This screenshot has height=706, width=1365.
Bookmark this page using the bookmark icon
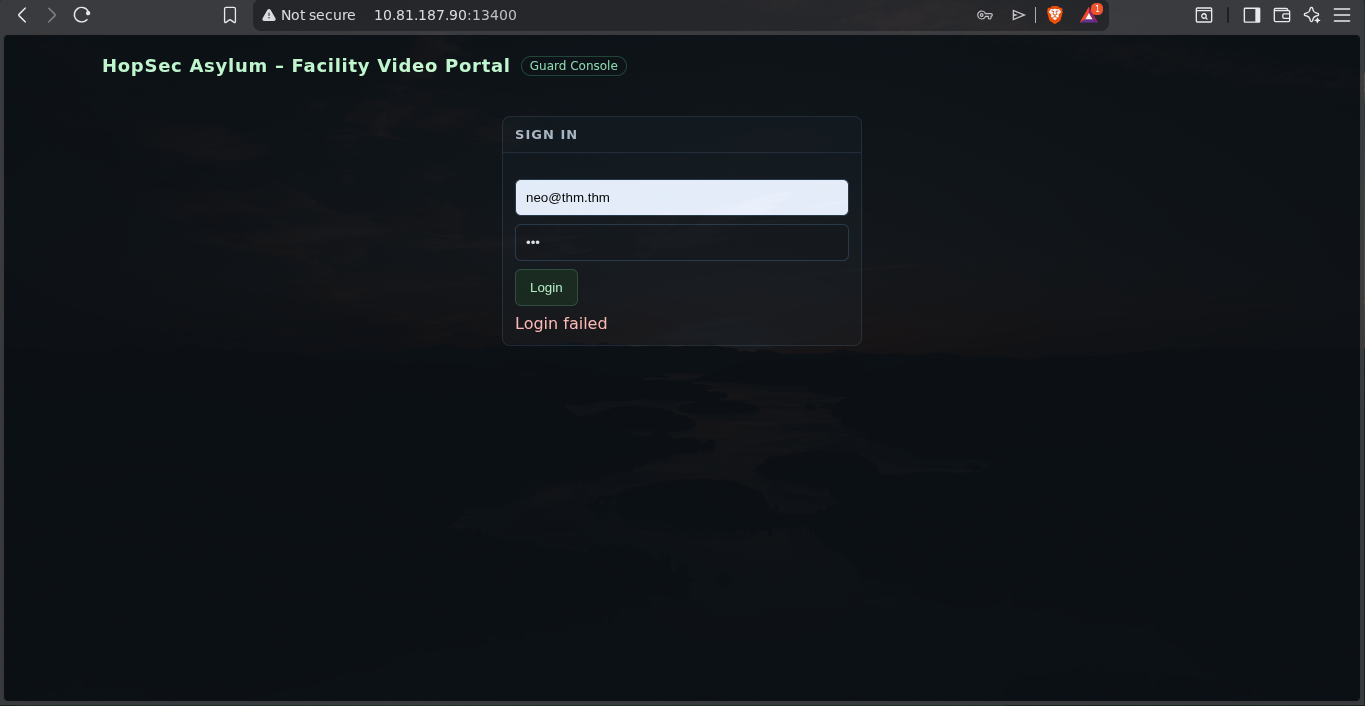(230, 15)
